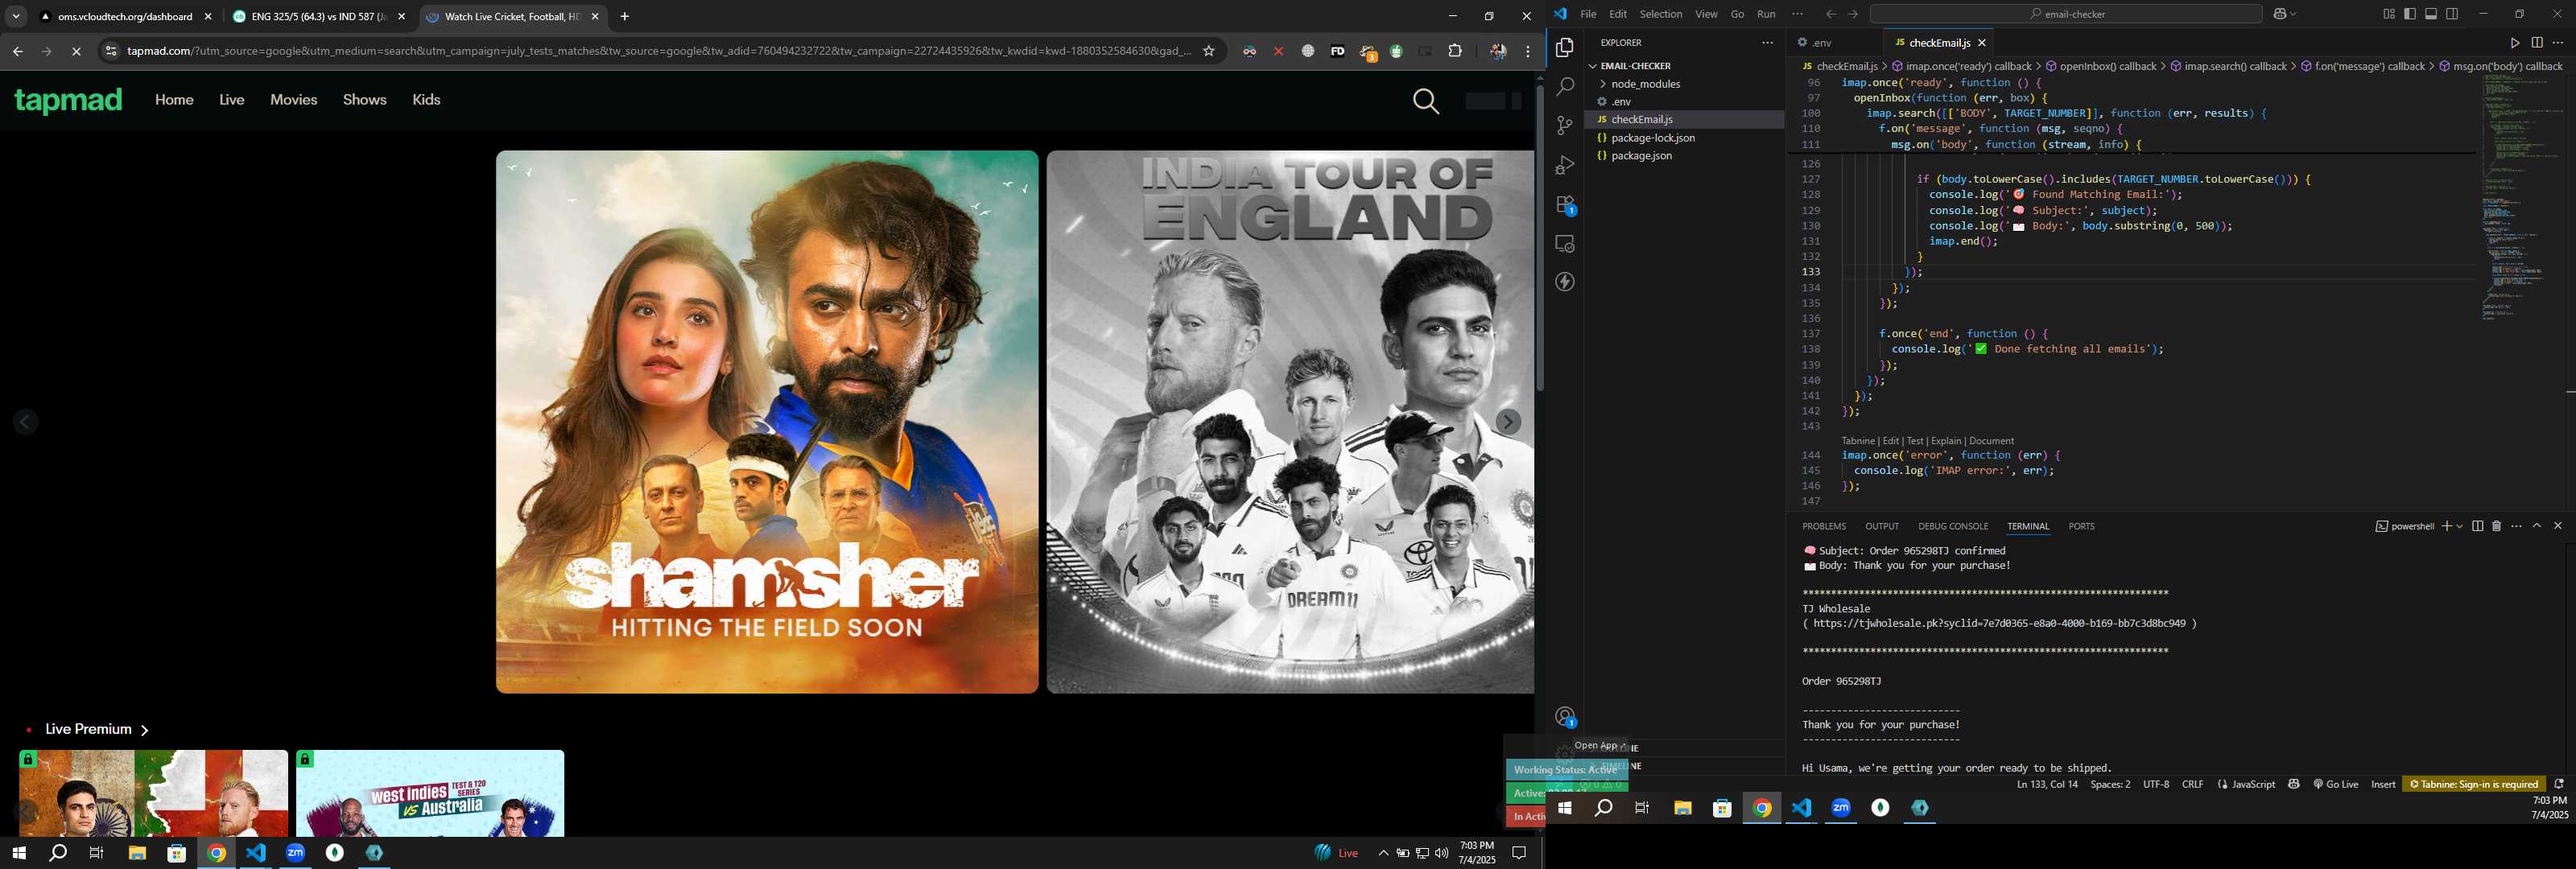This screenshot has width=2576, height=869.
Task: Open the terminal launch profile dropdown arrow
Action: click(2459, 526)
